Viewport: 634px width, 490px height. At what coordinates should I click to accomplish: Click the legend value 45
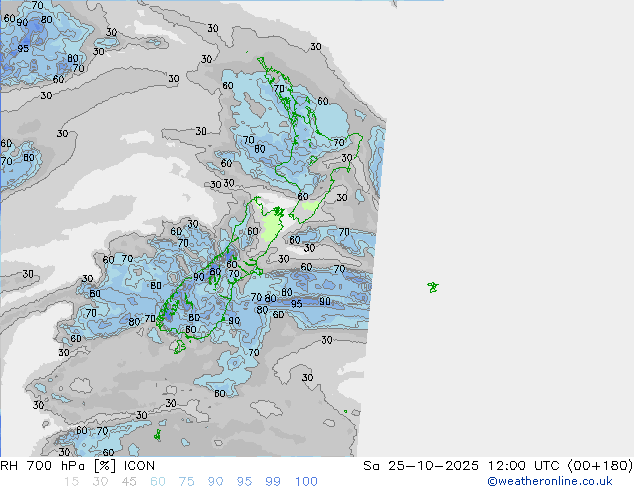tap(129, 482)
